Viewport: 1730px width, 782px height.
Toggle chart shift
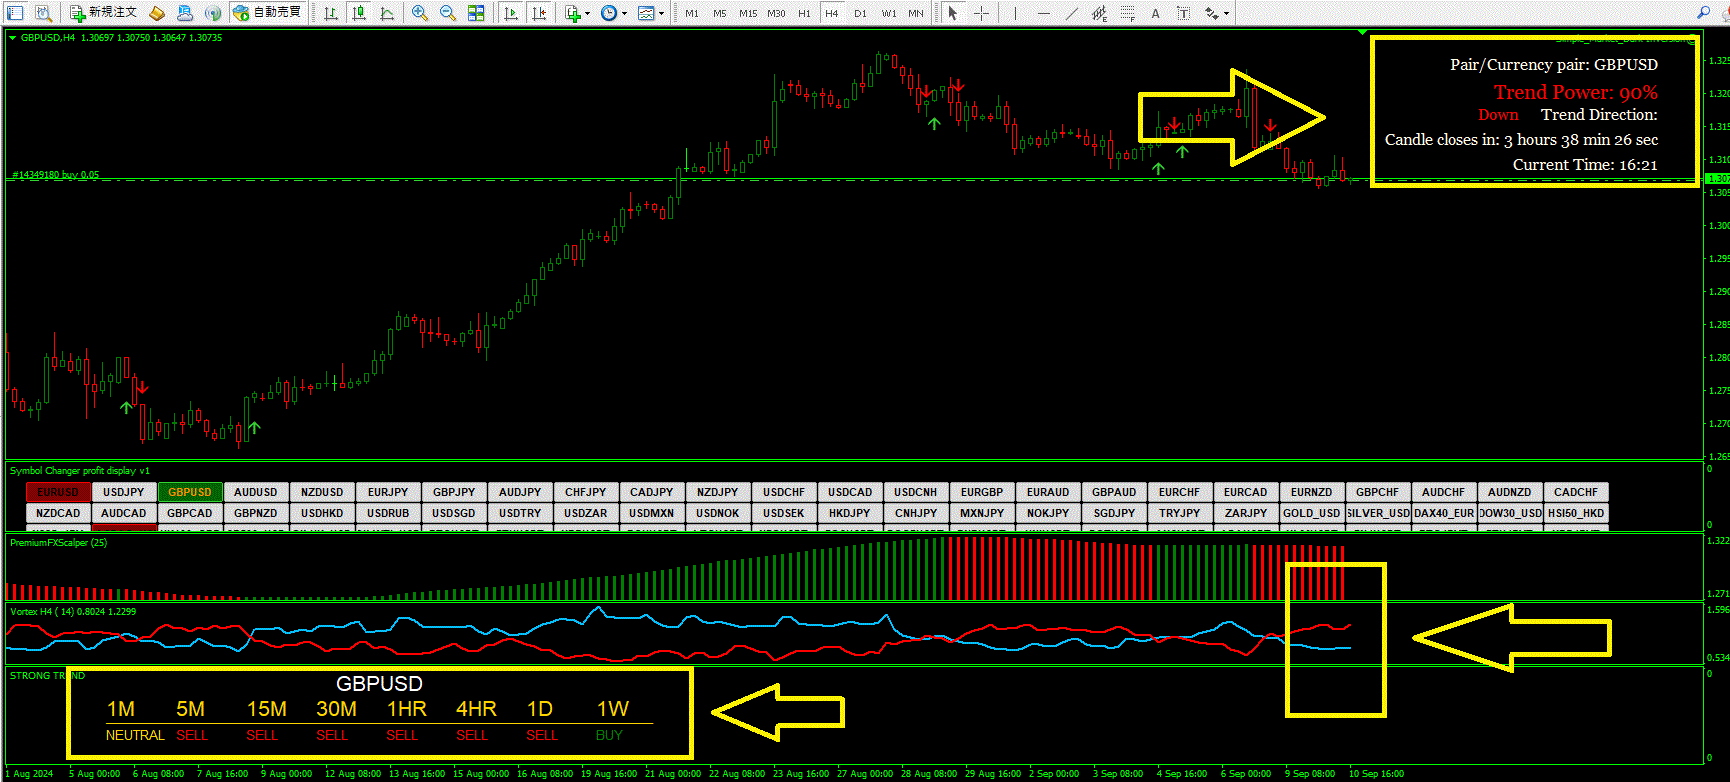[x=539, y=13]
